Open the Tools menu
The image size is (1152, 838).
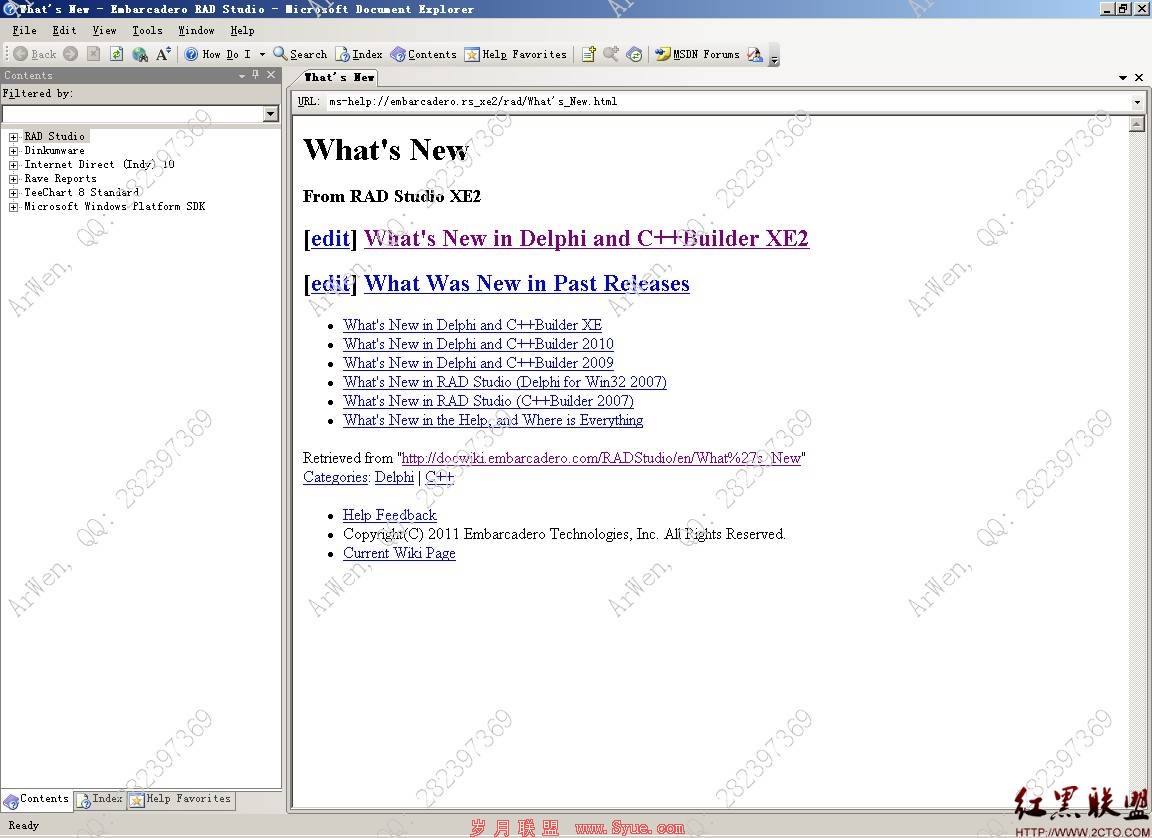pyautogui.click(x=147, y=30)
